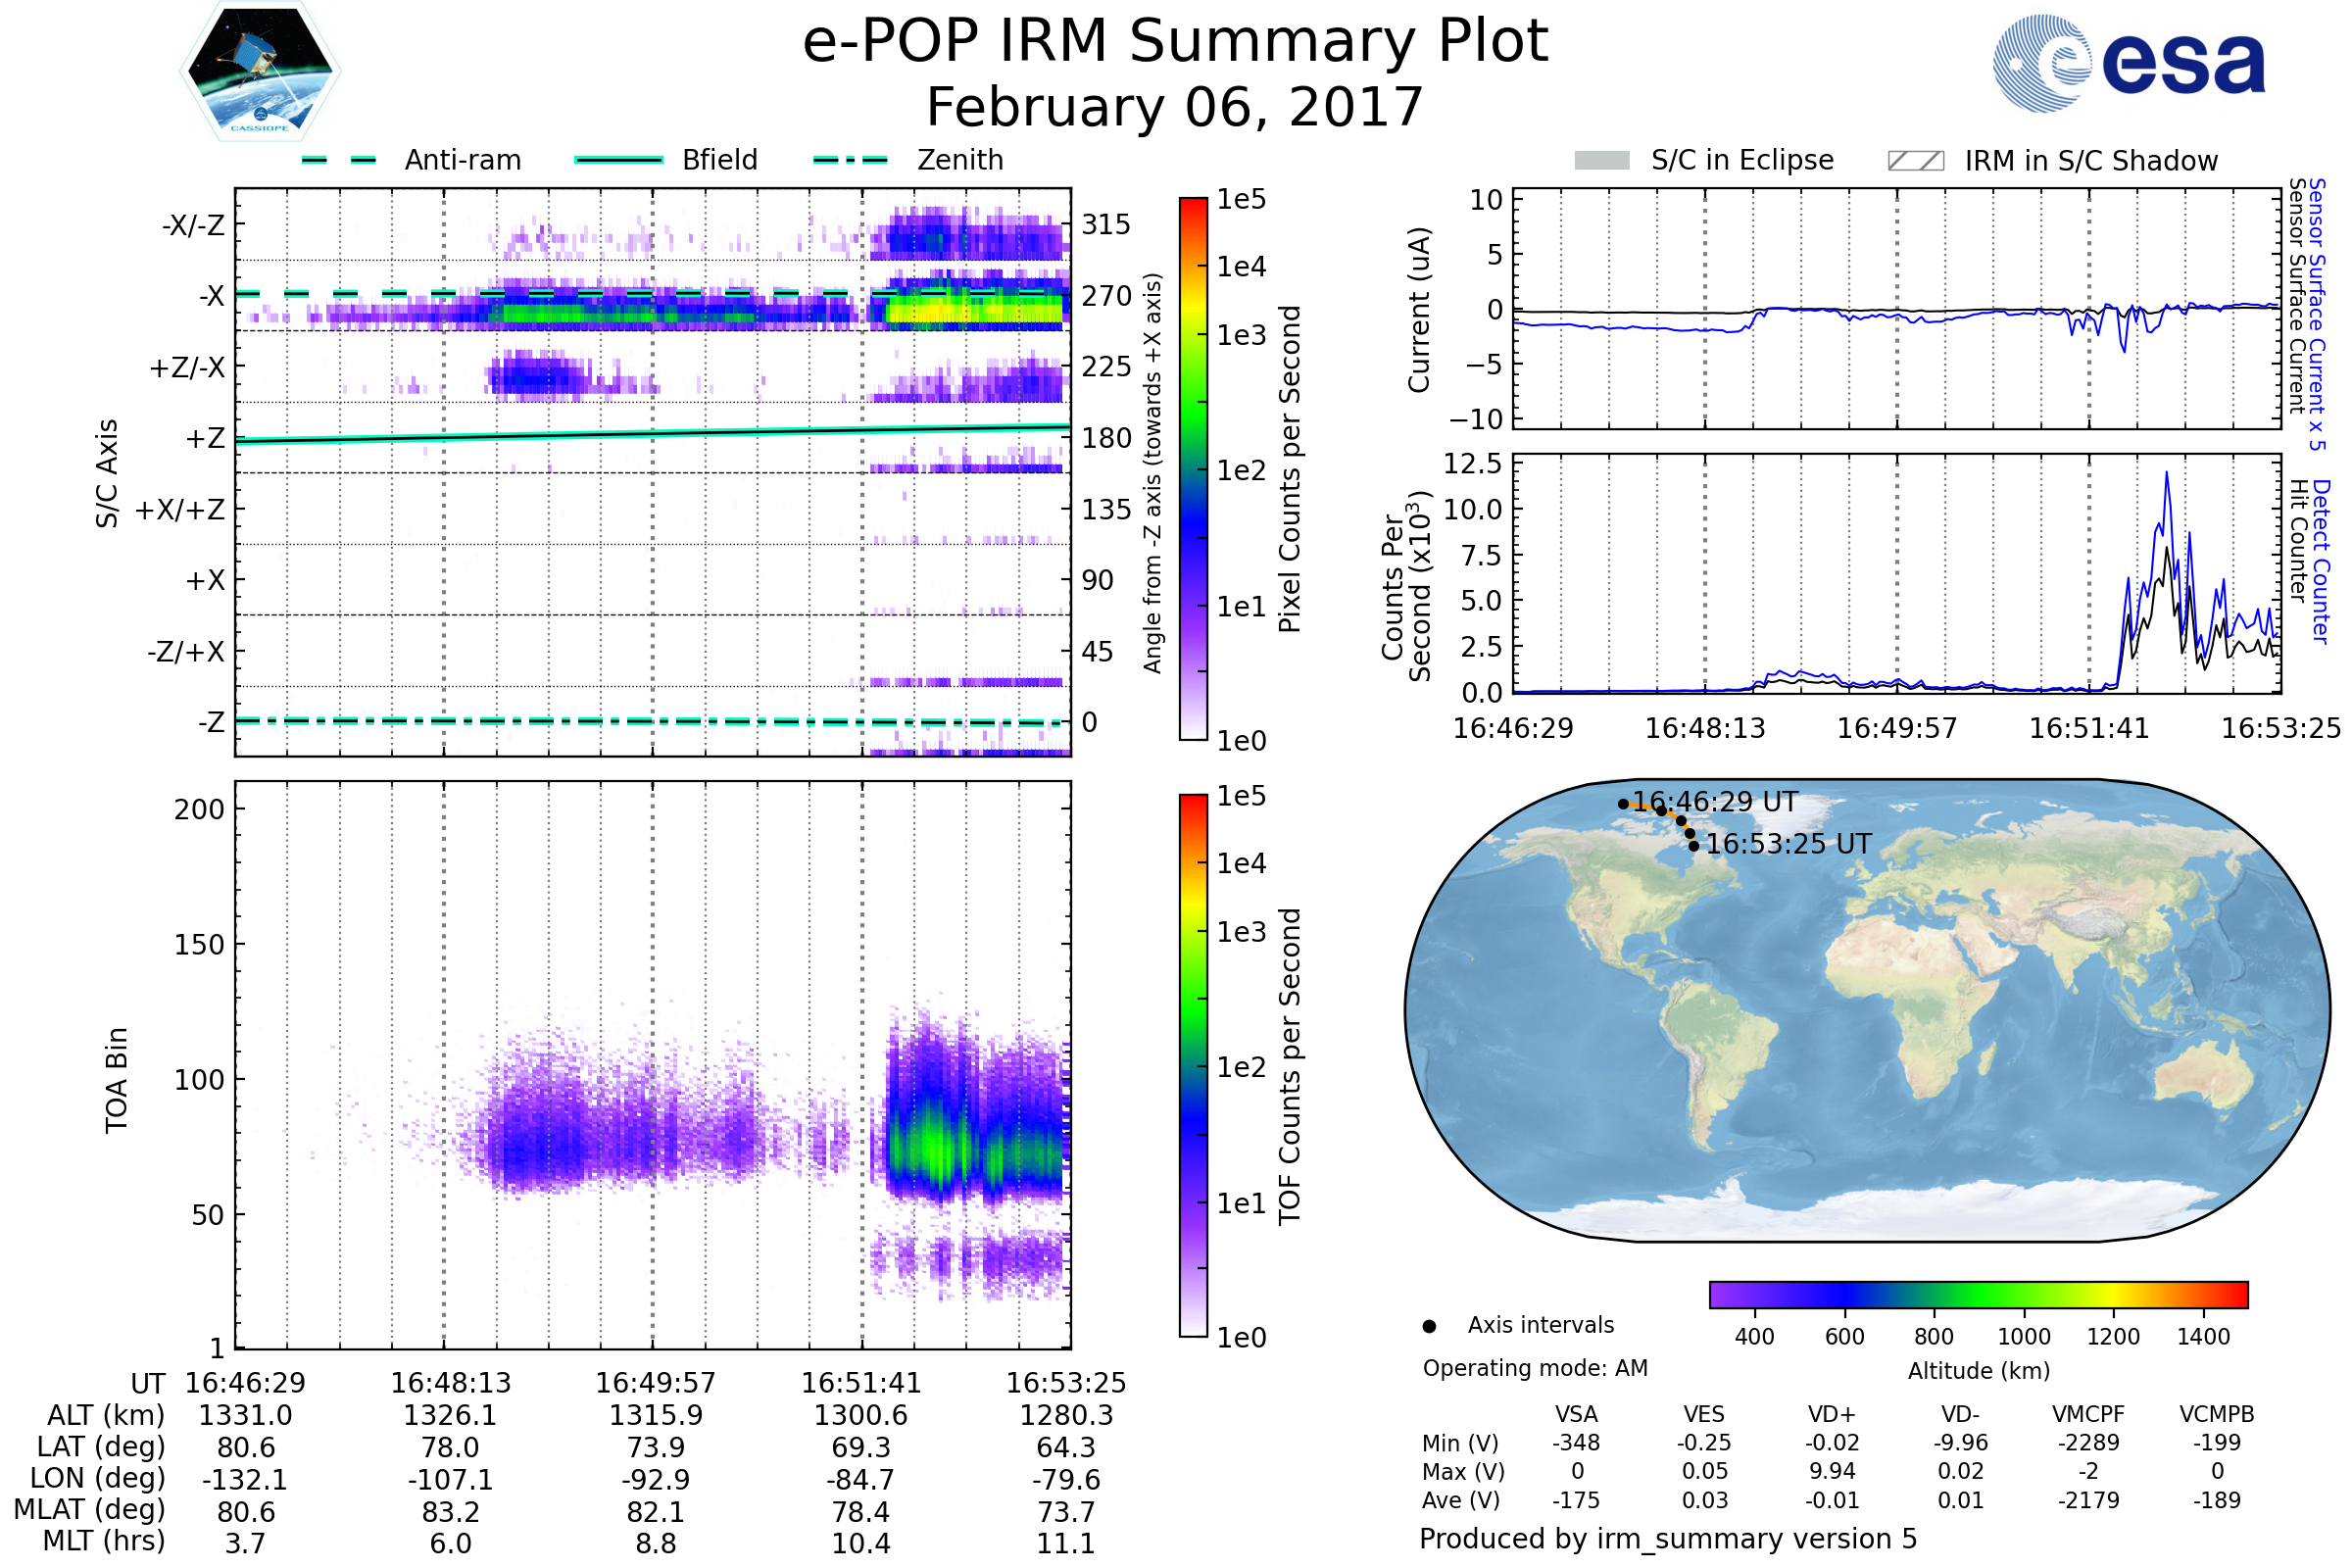The height and width of the screenshot is (1568, 2352).
Task: Click the 16:46:29 UT track start label
Action: coord(1715,802)
